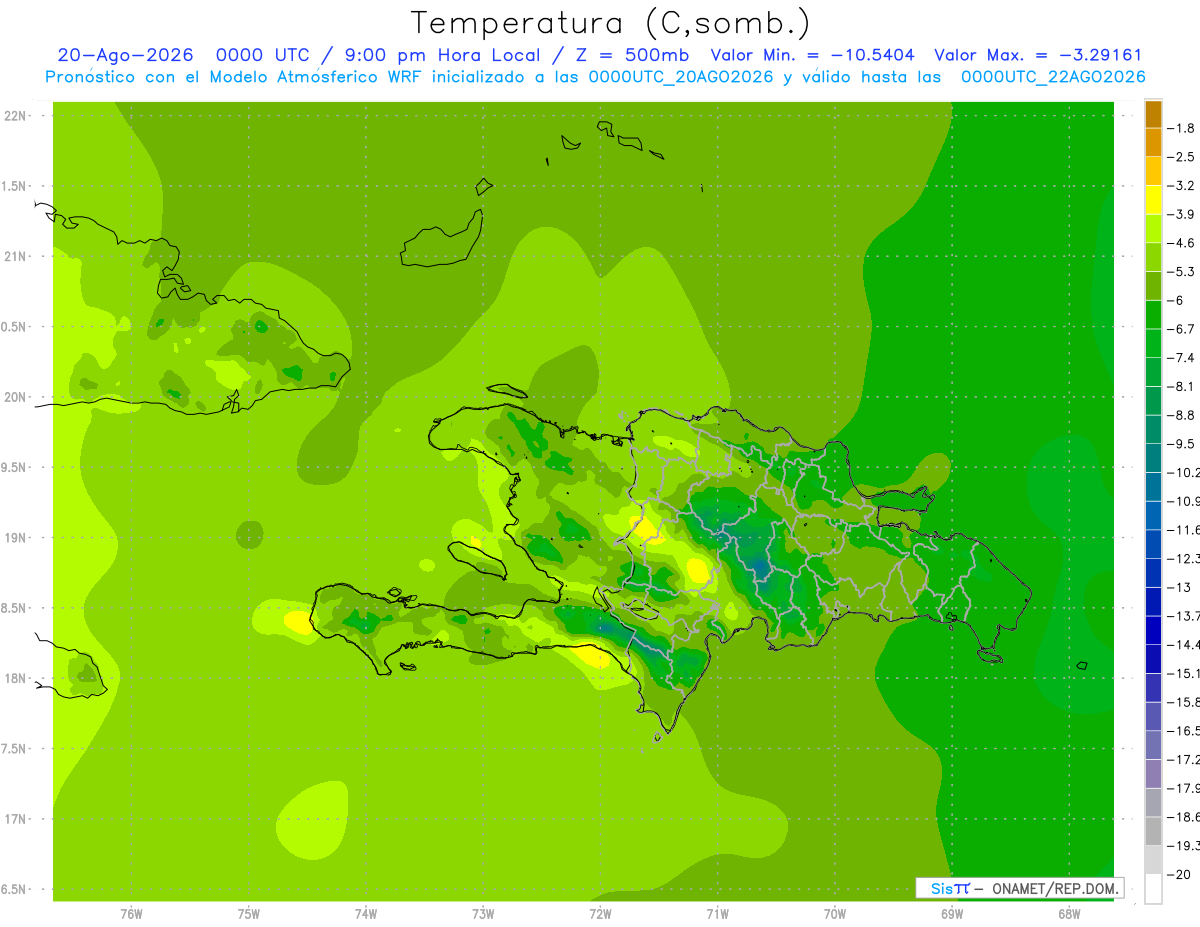Click the colorbar value "-4.6"
Screen dimensions: 1200x927
pos(1182,243)
